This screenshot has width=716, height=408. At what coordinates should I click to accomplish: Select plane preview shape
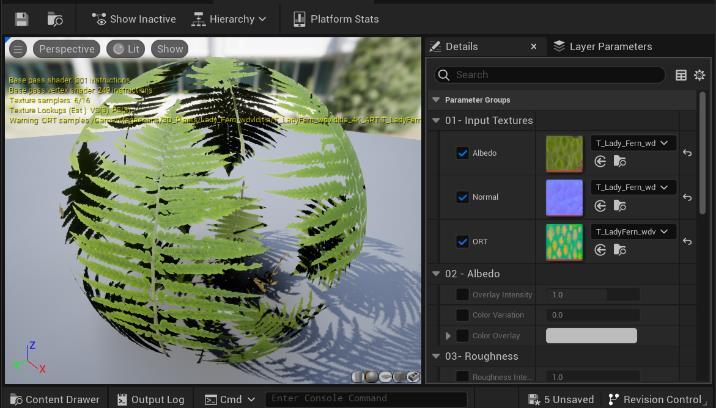[x=385, y=376]
